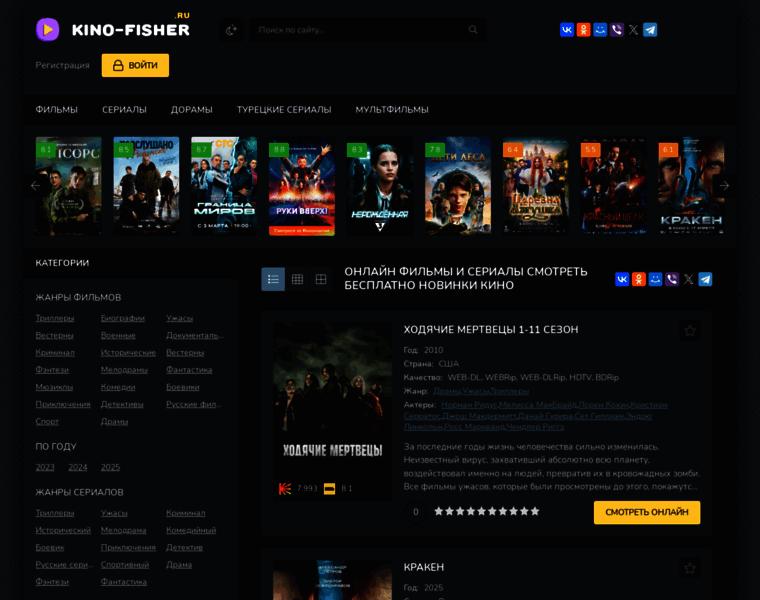Open the VK icon in the header
The image size is (760, 600).
(x=567, y=30)
